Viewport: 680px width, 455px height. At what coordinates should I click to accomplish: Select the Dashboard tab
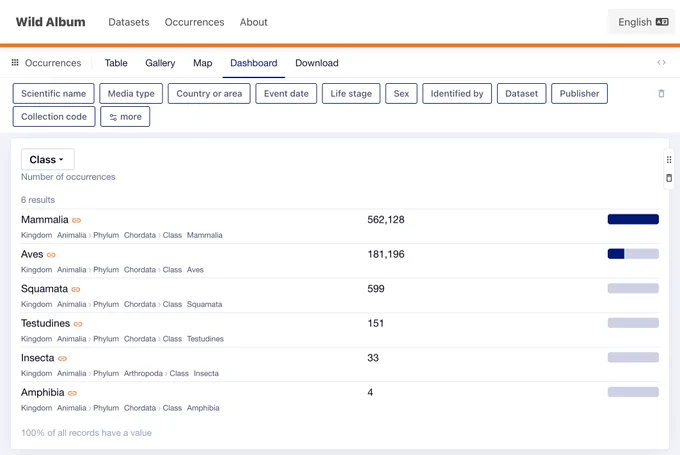[x=254, y=63]
